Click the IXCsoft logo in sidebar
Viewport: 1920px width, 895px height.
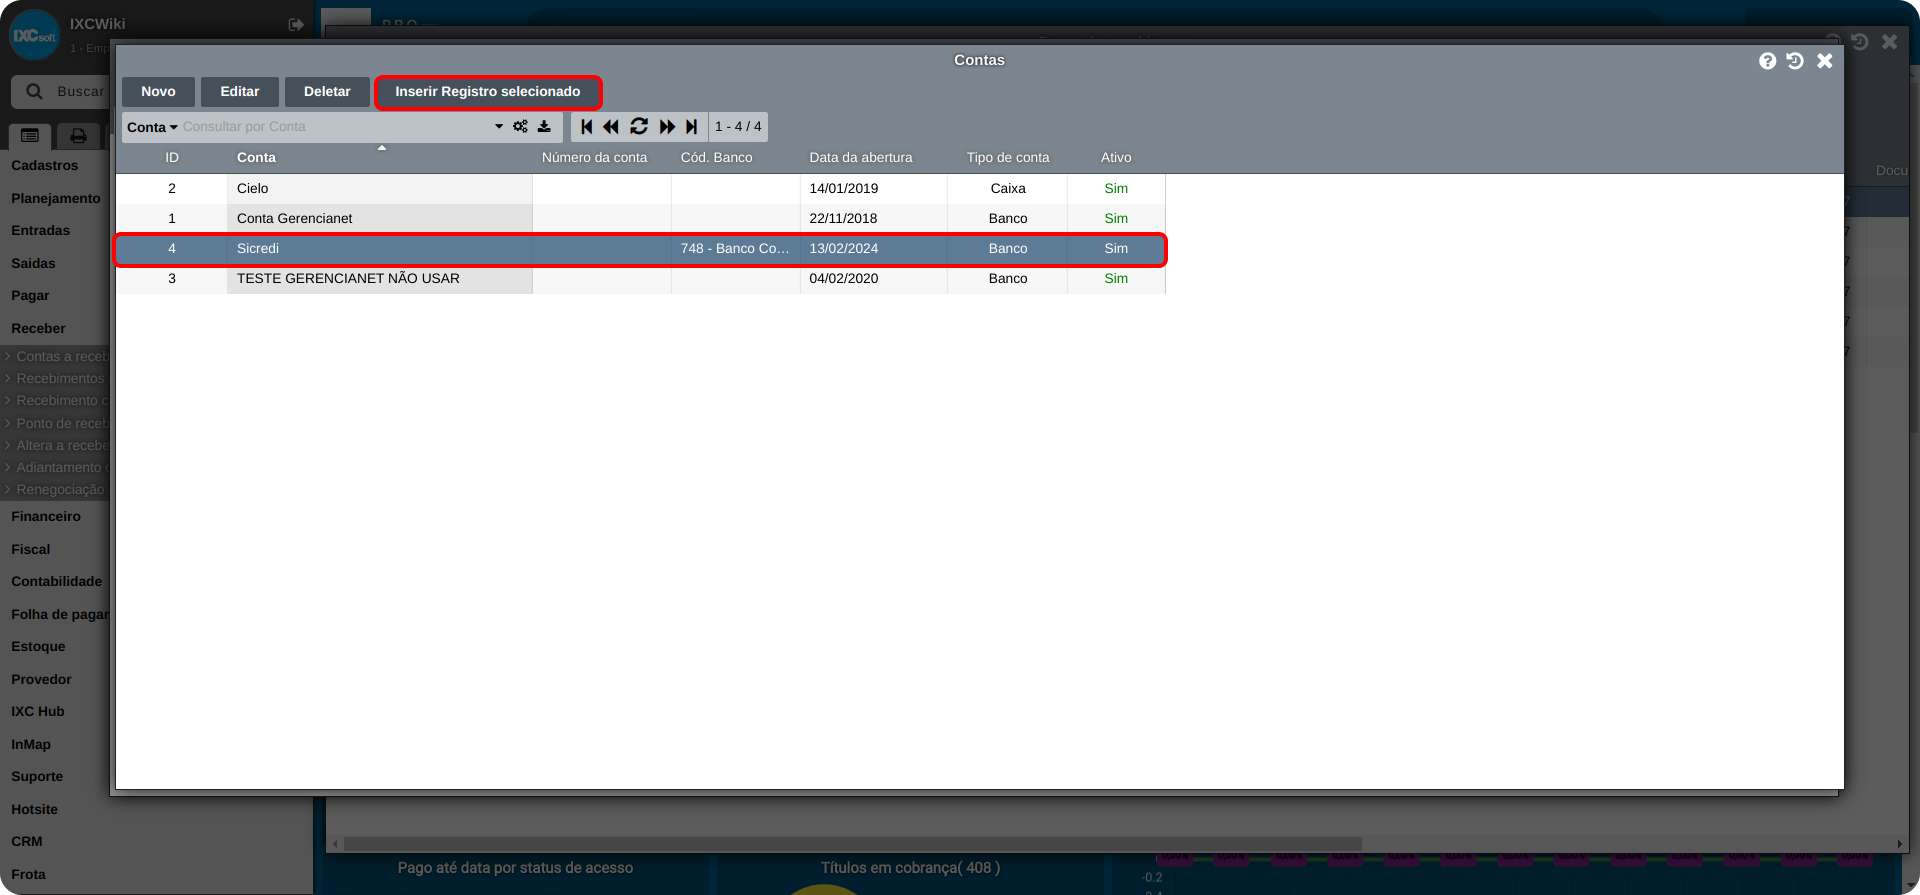click(34, 35)
